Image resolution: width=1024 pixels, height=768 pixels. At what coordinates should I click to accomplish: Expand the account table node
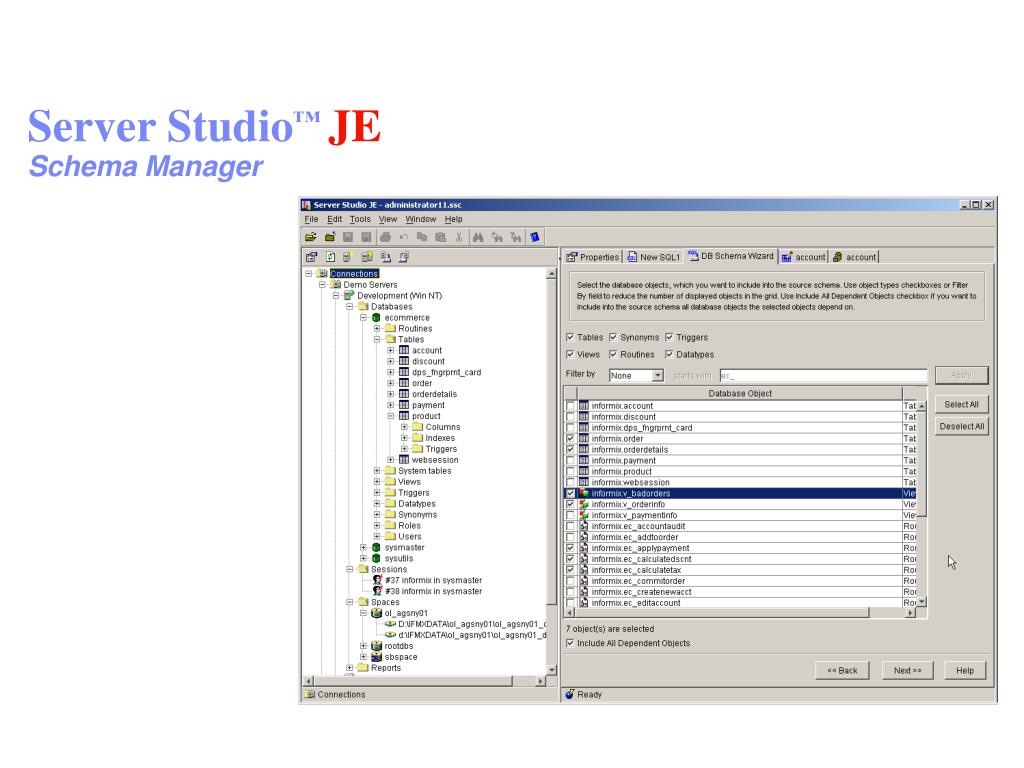coord(391,351)
